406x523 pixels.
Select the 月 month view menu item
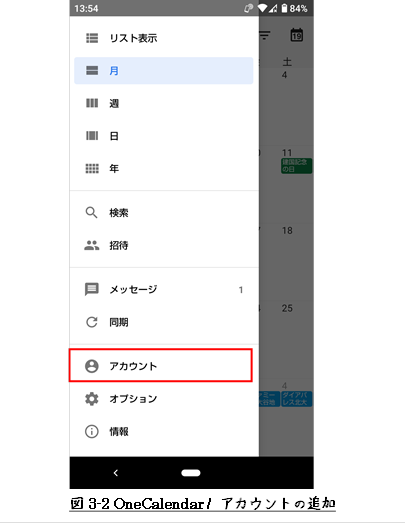pos(163,71)
